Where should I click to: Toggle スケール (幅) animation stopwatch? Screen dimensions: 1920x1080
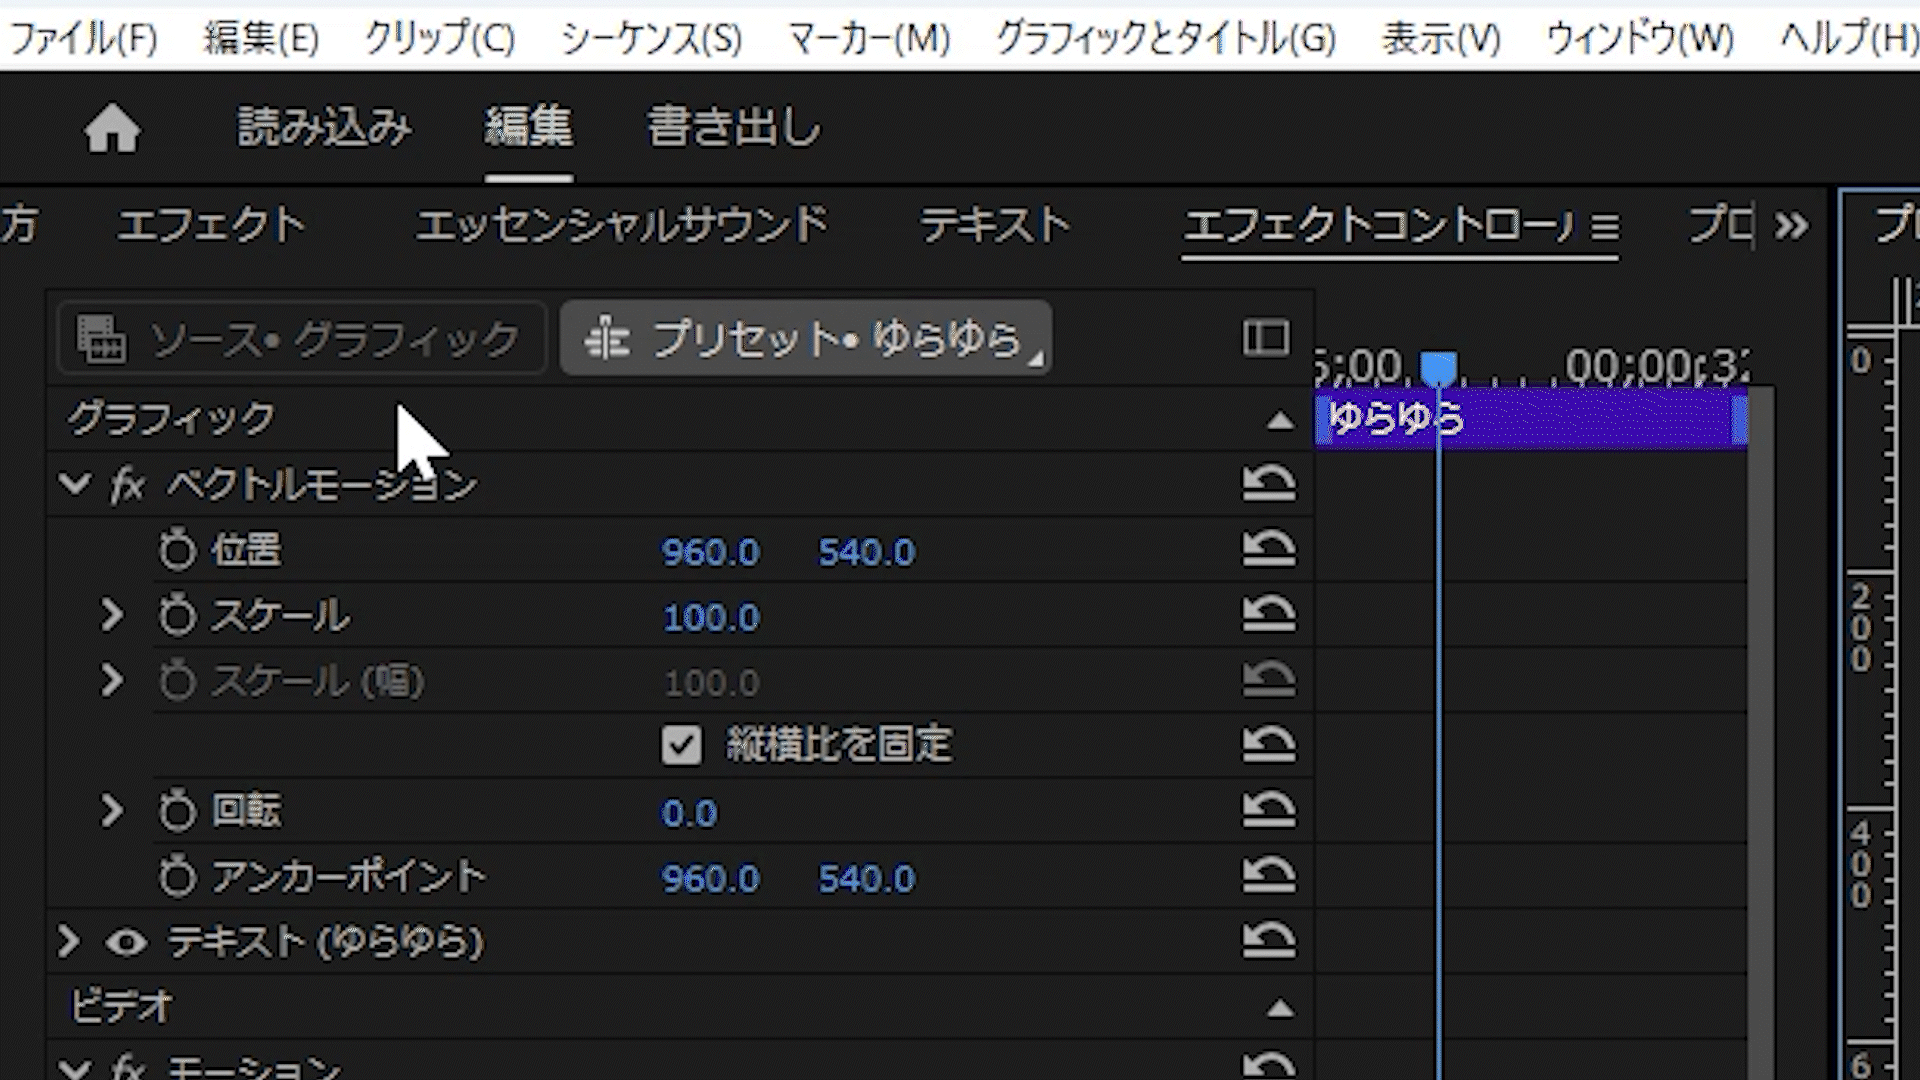178,681
